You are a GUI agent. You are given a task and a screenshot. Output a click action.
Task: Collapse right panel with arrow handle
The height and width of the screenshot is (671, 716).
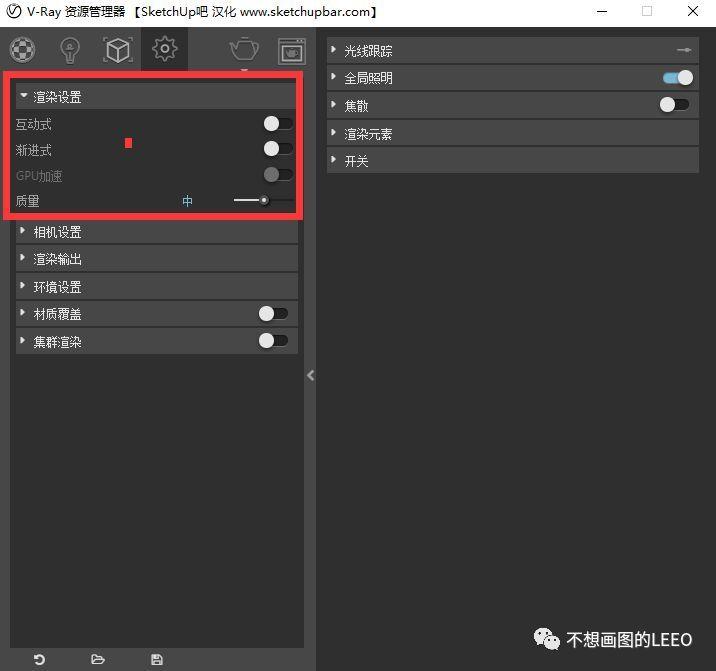[311, 375]
